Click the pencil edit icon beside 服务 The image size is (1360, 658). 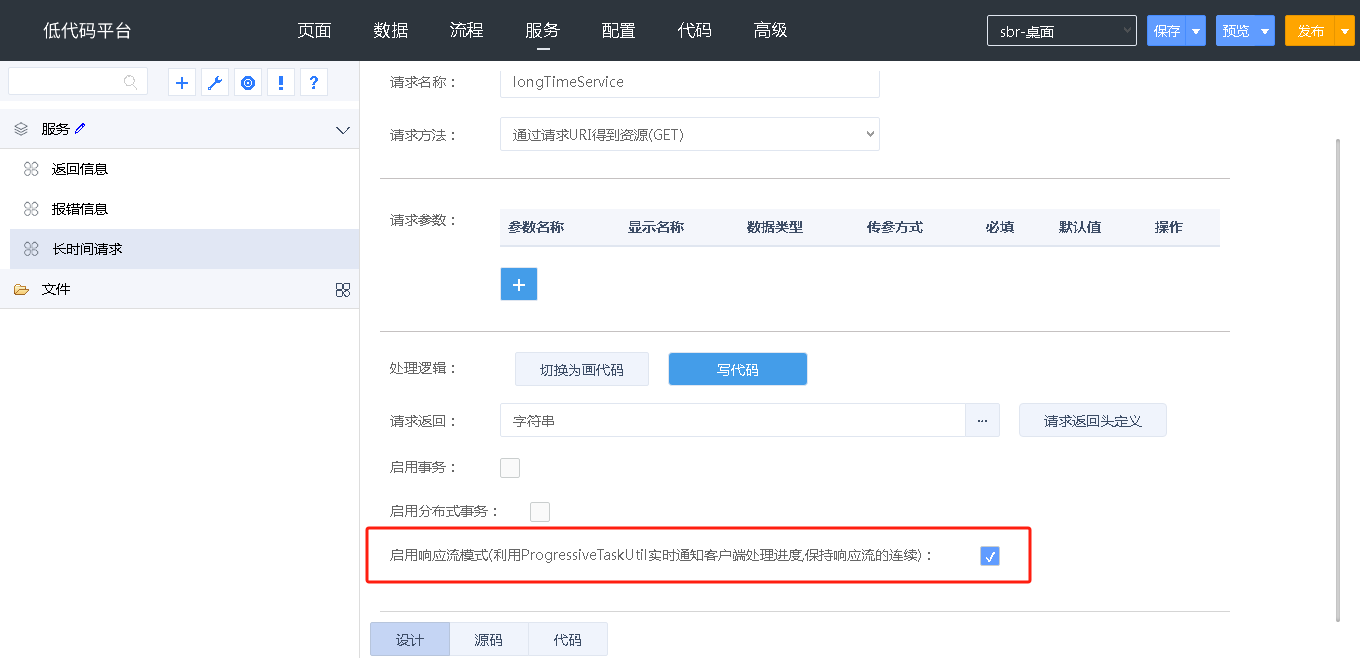[81, 128]
